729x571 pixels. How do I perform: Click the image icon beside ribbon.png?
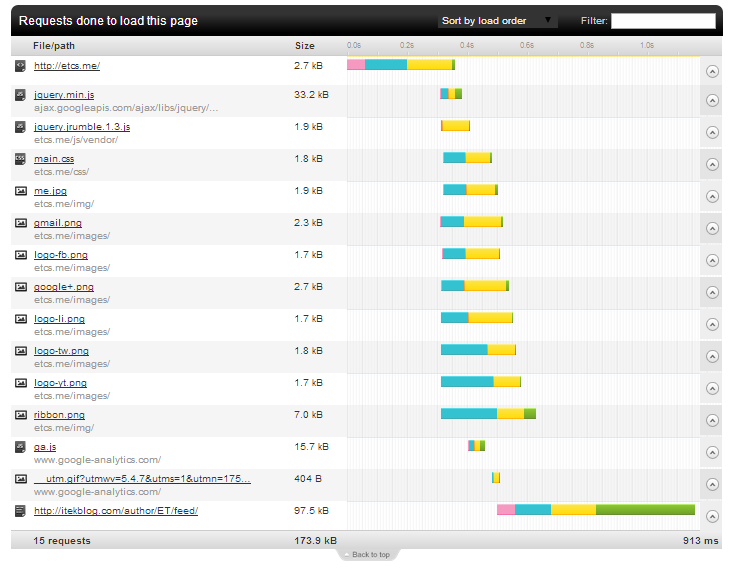[21, 415]
